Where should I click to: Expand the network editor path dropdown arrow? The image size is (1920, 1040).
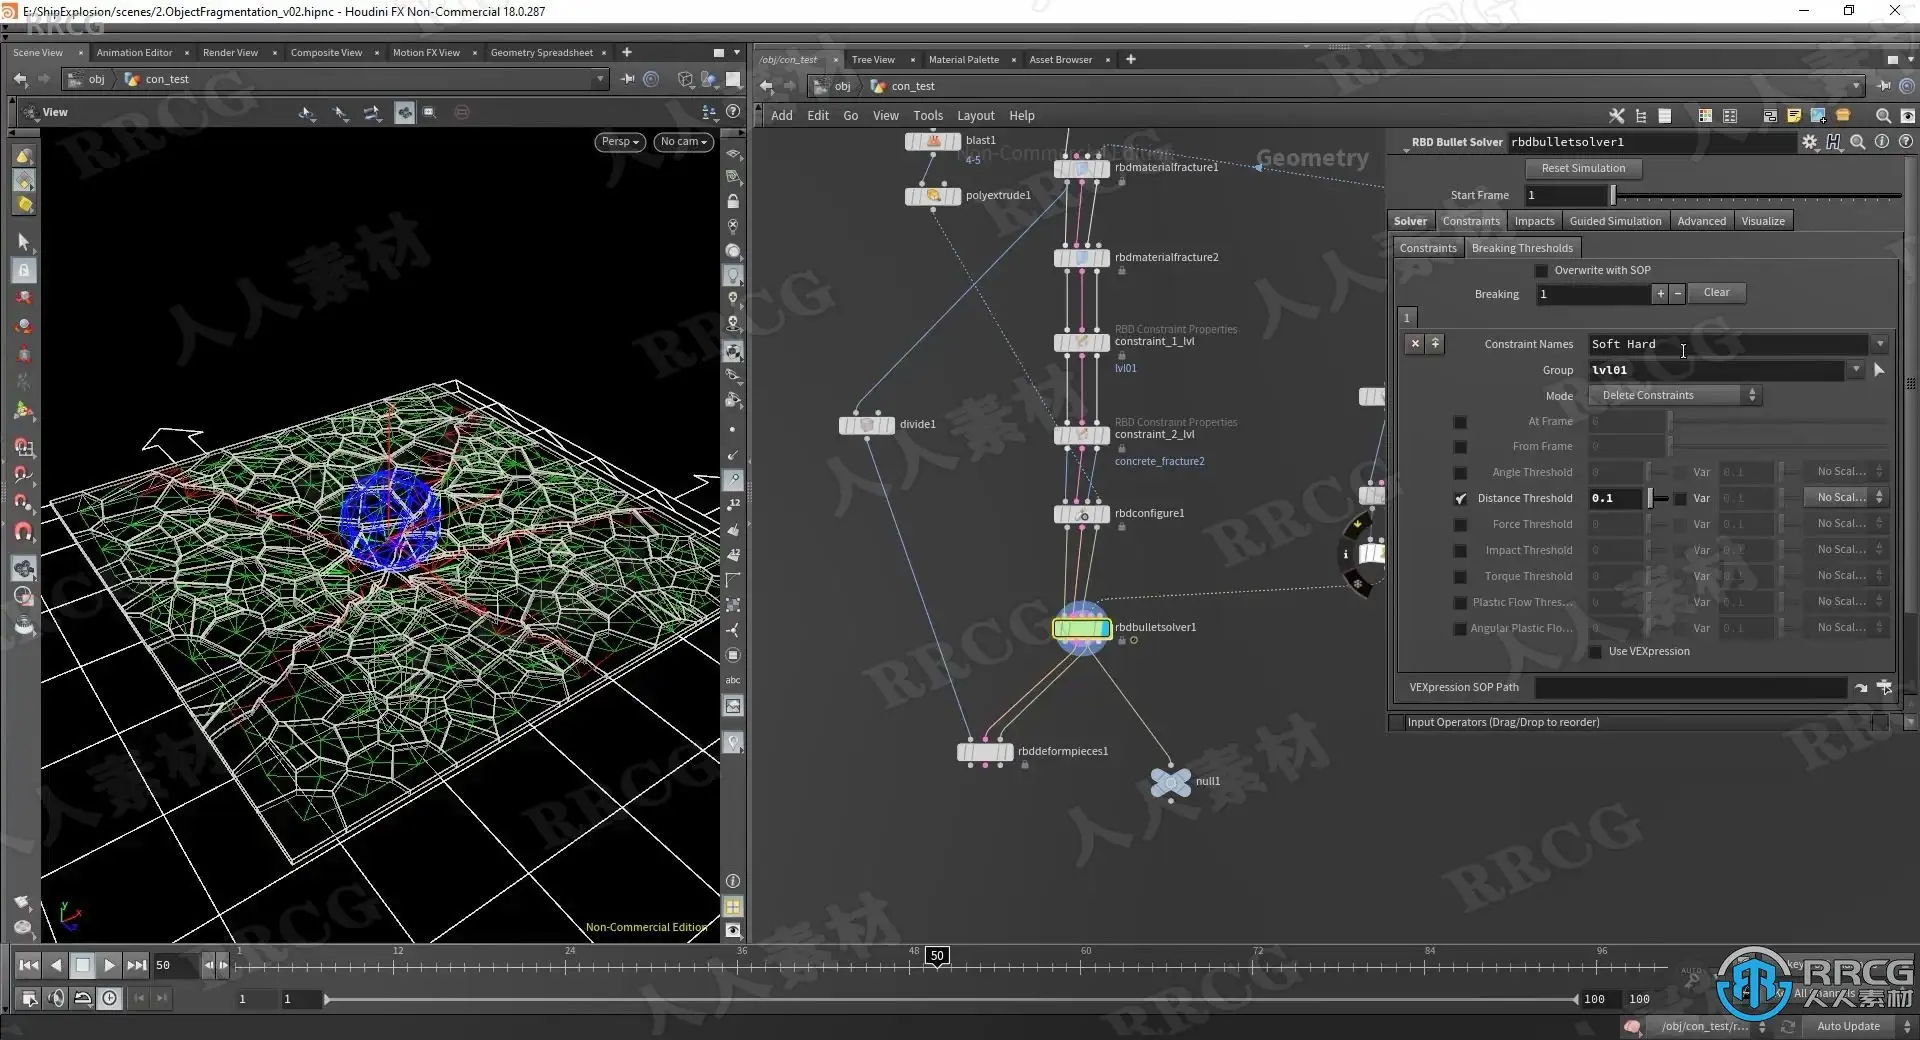[x=1856, y=86]
